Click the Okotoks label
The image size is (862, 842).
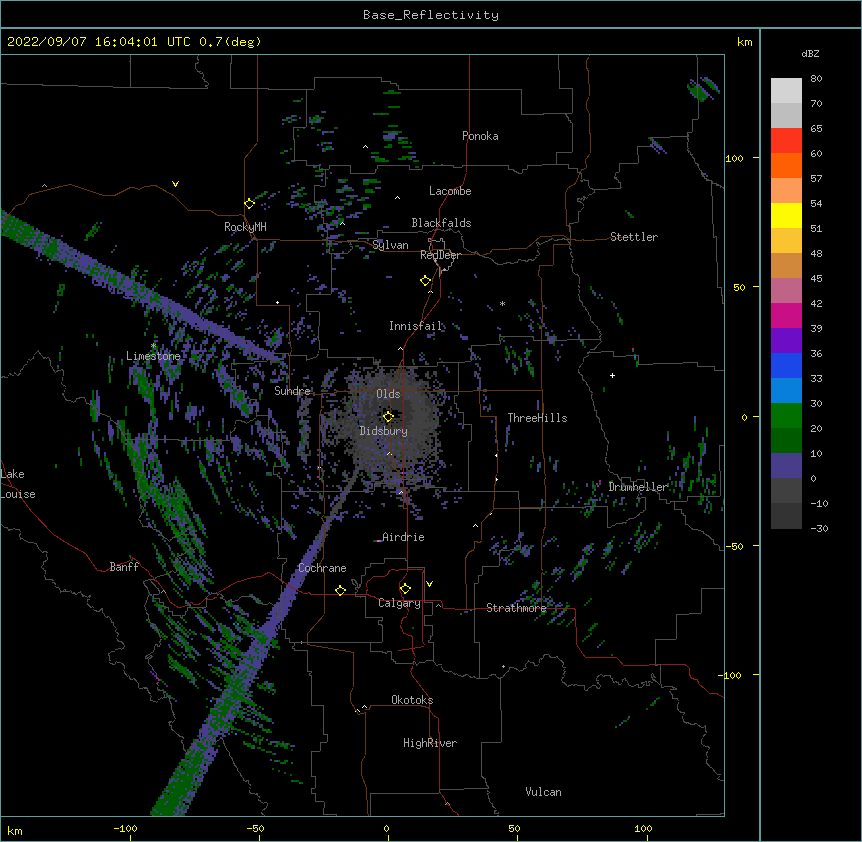pyautogui.click(x=412, y=700)
